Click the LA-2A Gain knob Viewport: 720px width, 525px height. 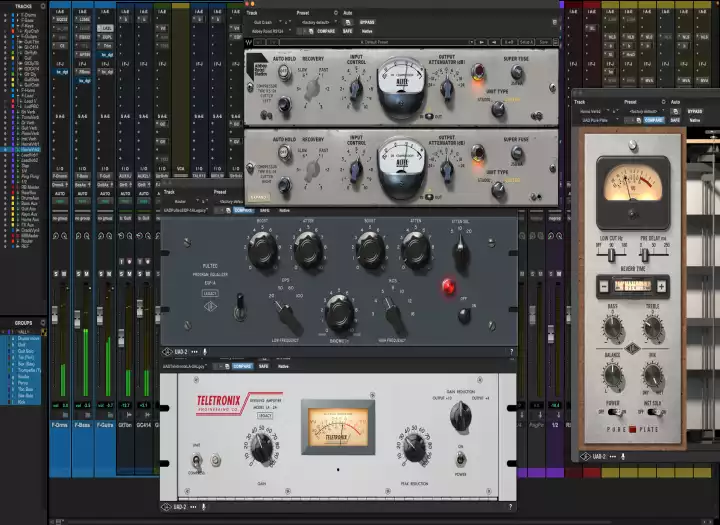pos(263,448)
